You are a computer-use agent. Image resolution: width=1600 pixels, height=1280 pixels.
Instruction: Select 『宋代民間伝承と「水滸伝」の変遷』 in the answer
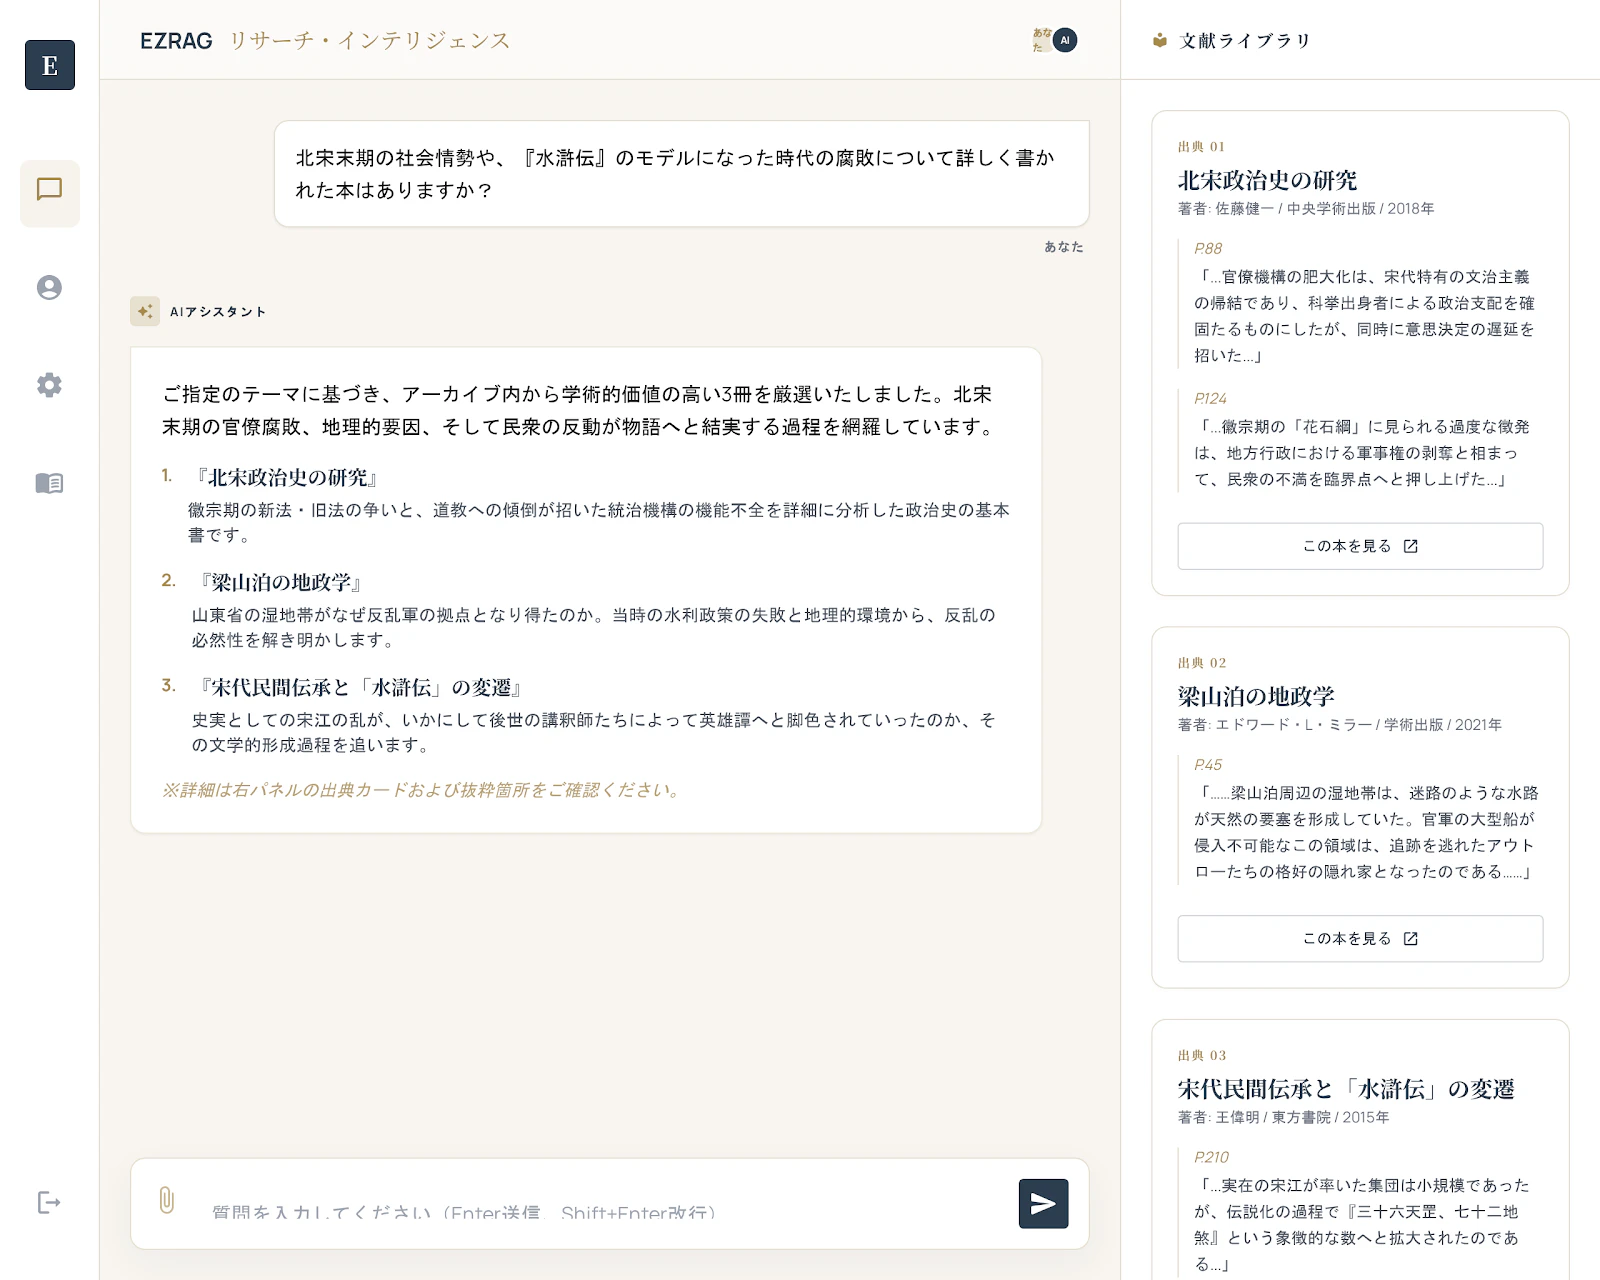361,688
